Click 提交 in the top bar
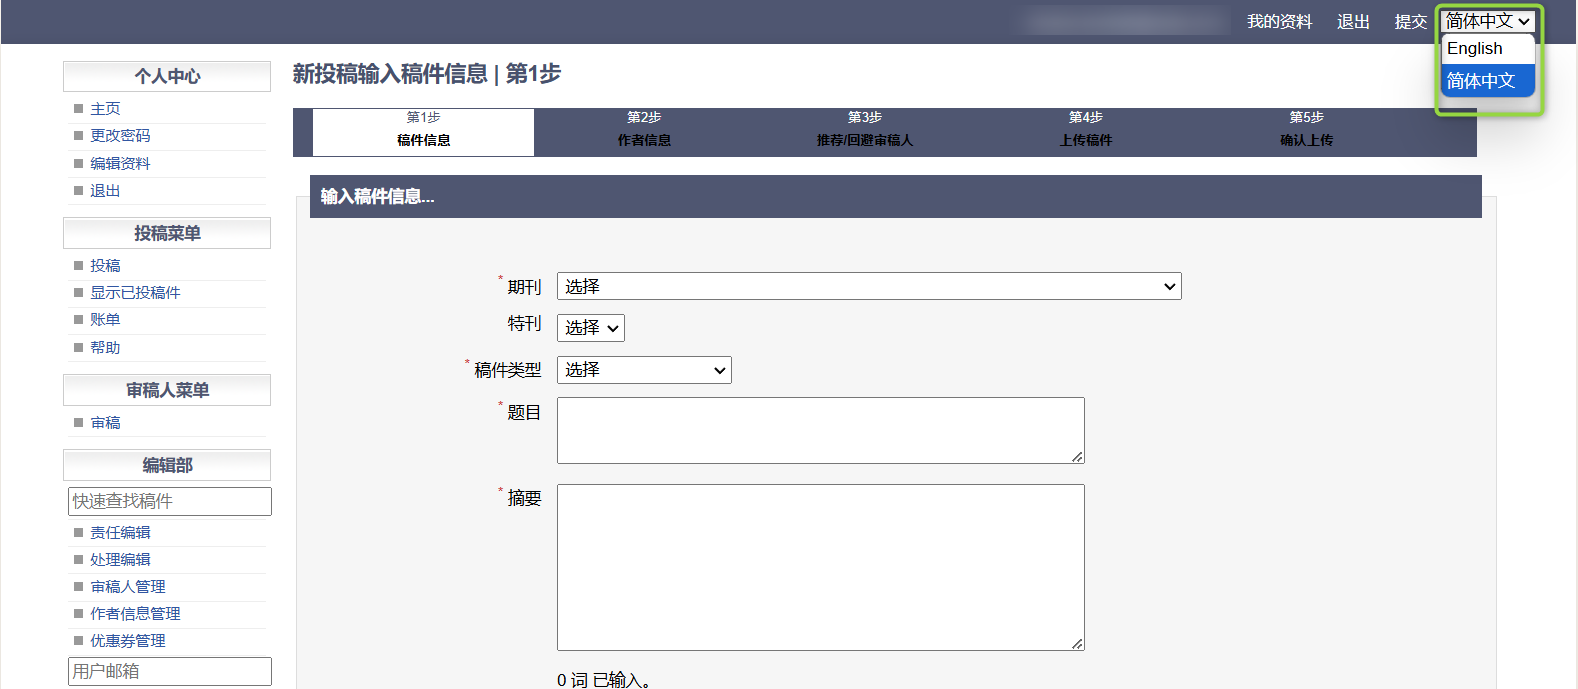This screenshot has width=1578, height=689. pyautogui.click(x=1410, y=22)
